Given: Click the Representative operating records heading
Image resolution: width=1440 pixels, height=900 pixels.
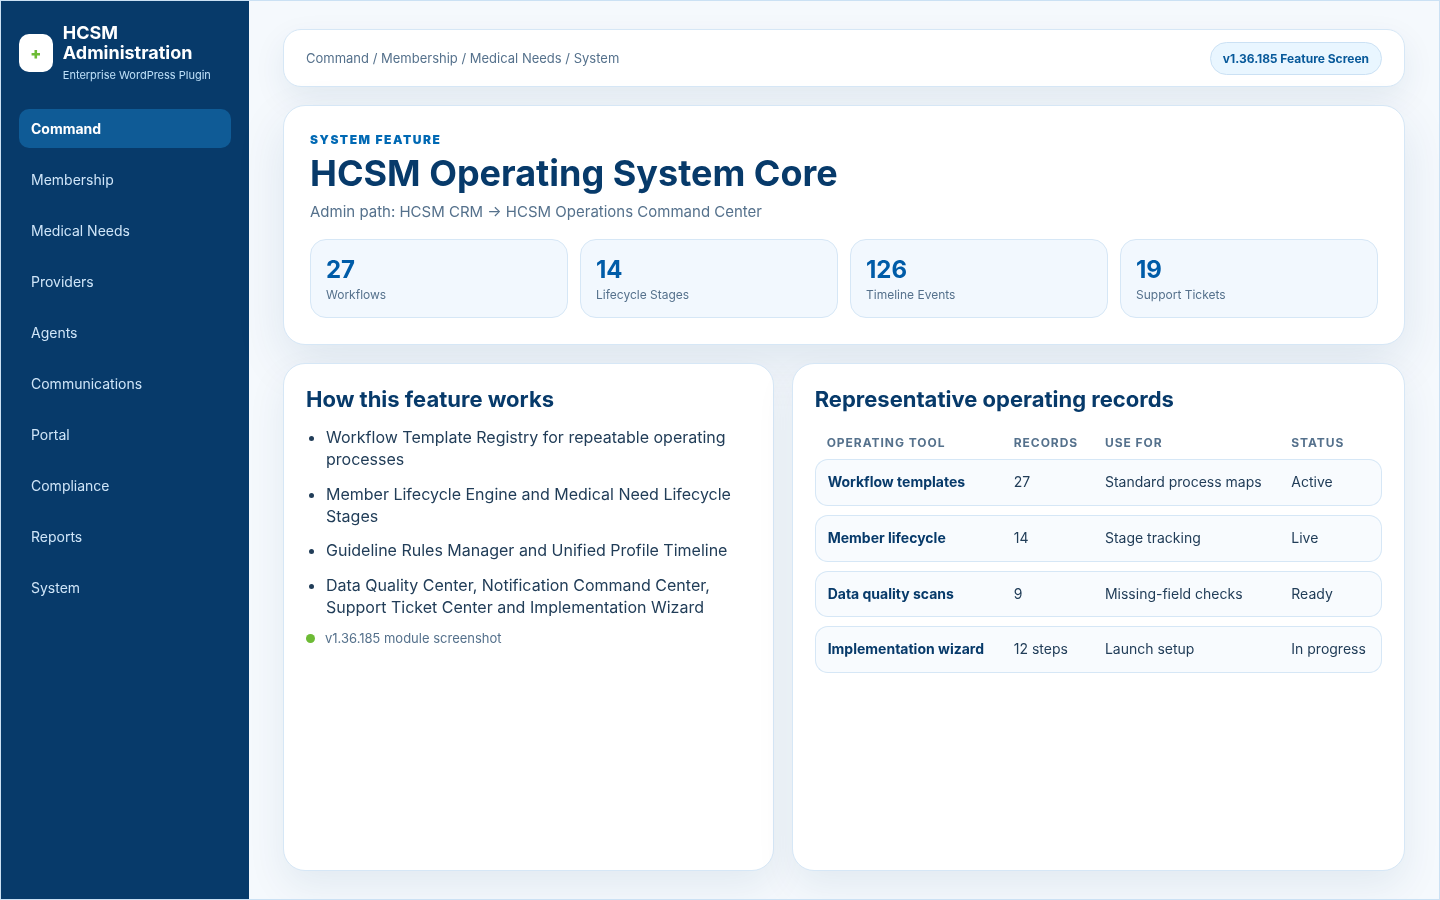Looking at the screenshot, I should [x=994, y=400].
